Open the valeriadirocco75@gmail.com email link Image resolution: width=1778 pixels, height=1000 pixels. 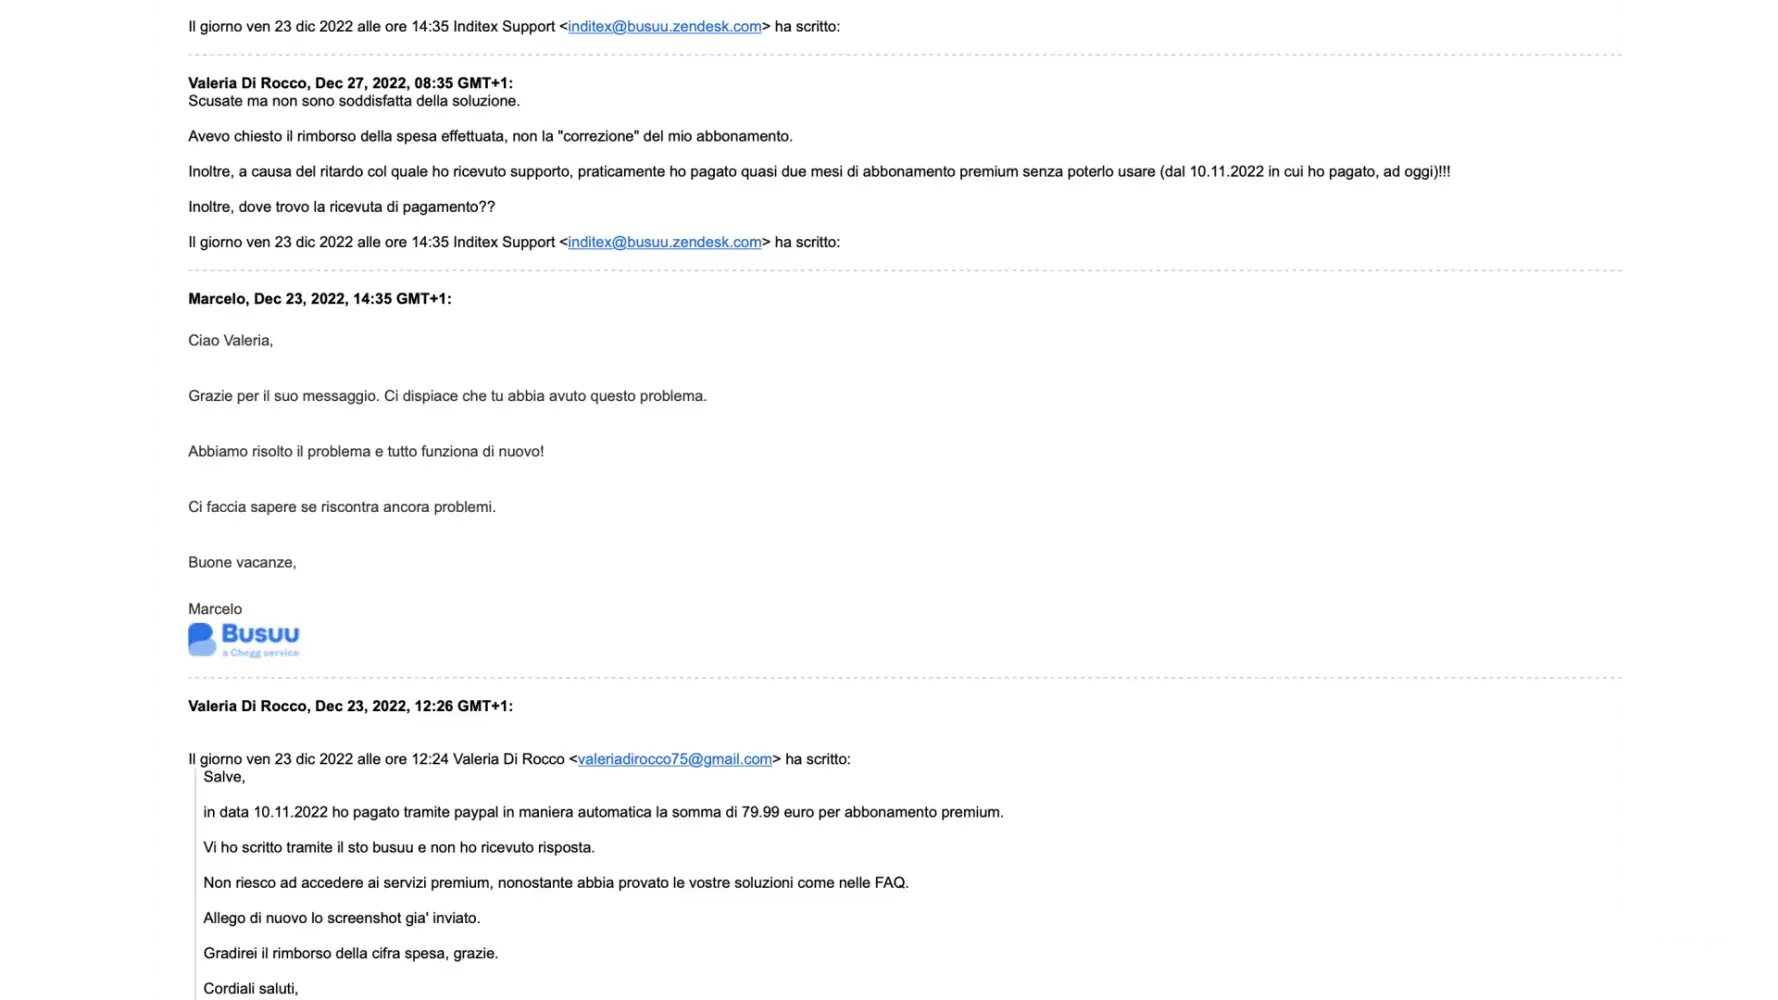coord(675,759)
